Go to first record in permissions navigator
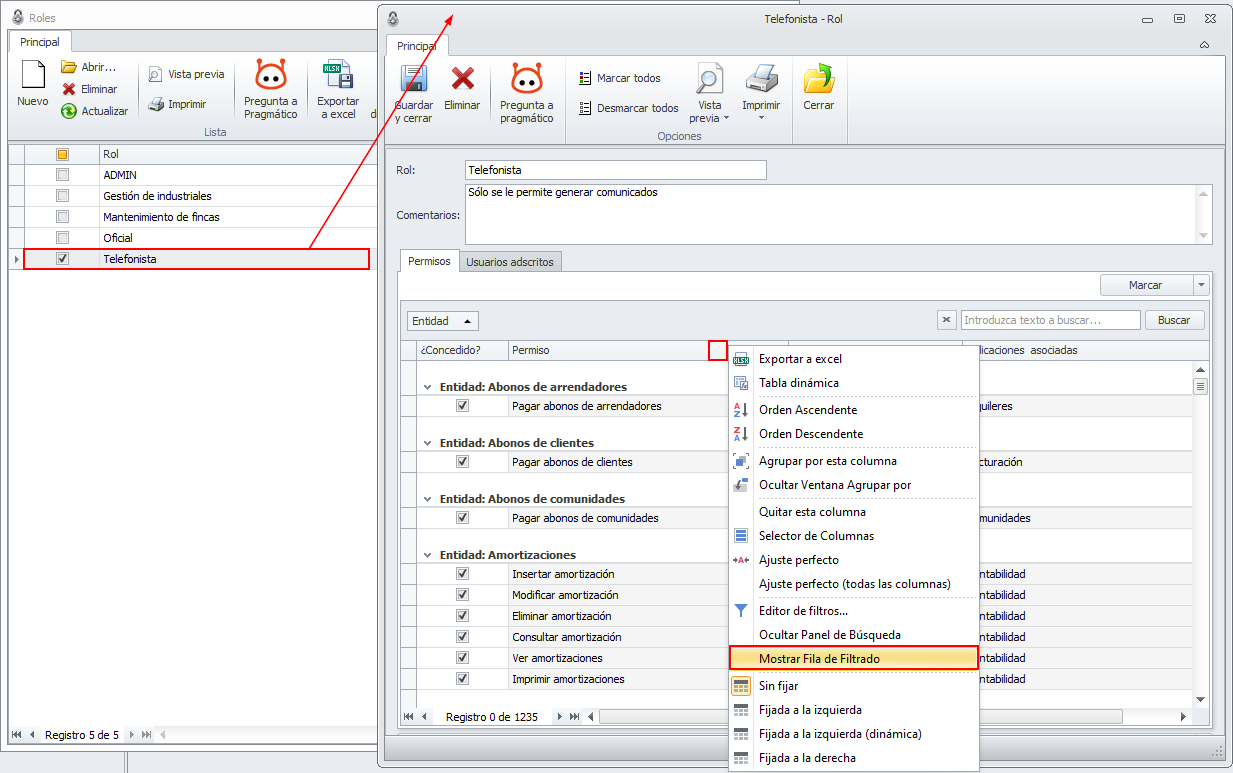The image size is (1233, 773). click(409, 717)
